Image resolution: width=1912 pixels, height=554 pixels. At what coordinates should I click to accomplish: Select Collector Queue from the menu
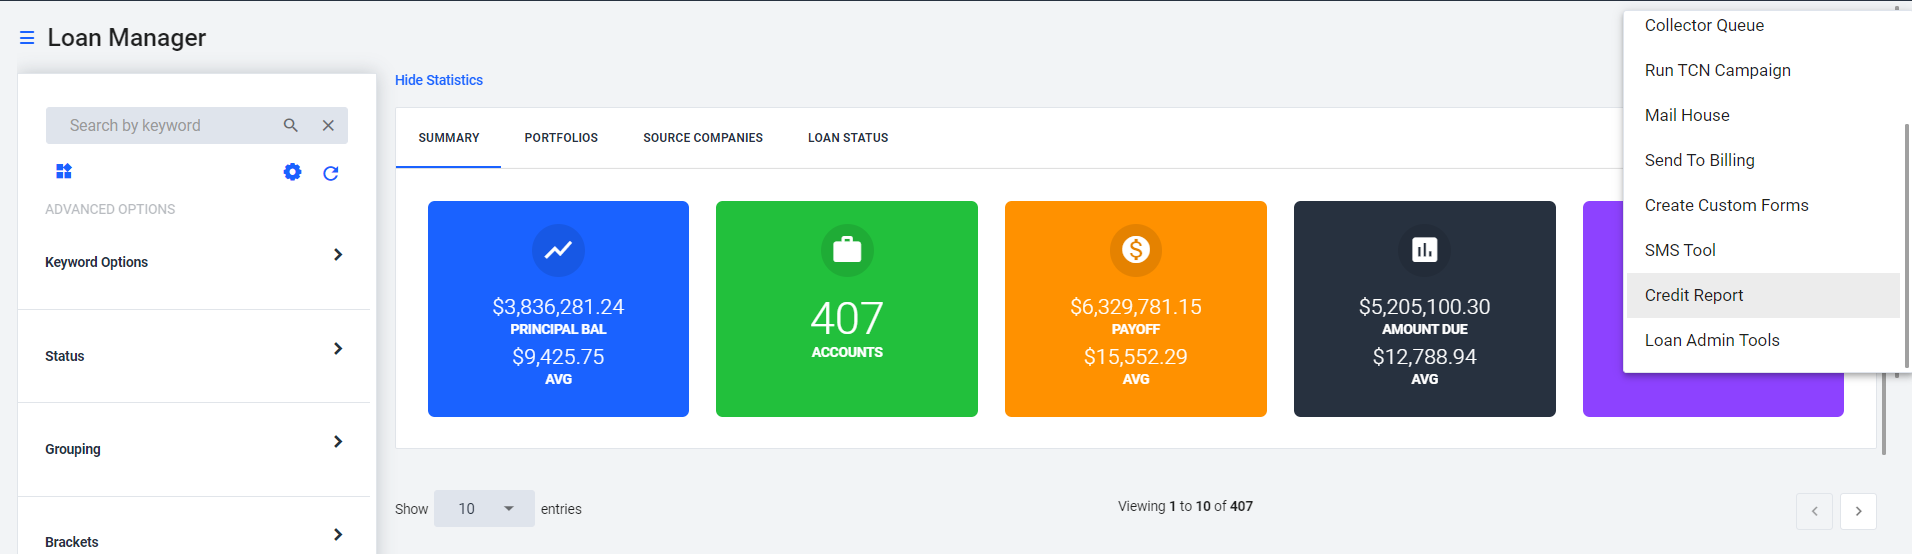(1763, 26)
